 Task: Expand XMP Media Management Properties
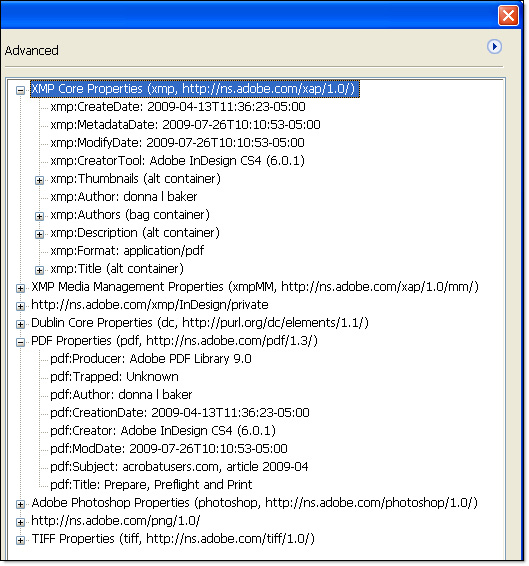point(21,288)
